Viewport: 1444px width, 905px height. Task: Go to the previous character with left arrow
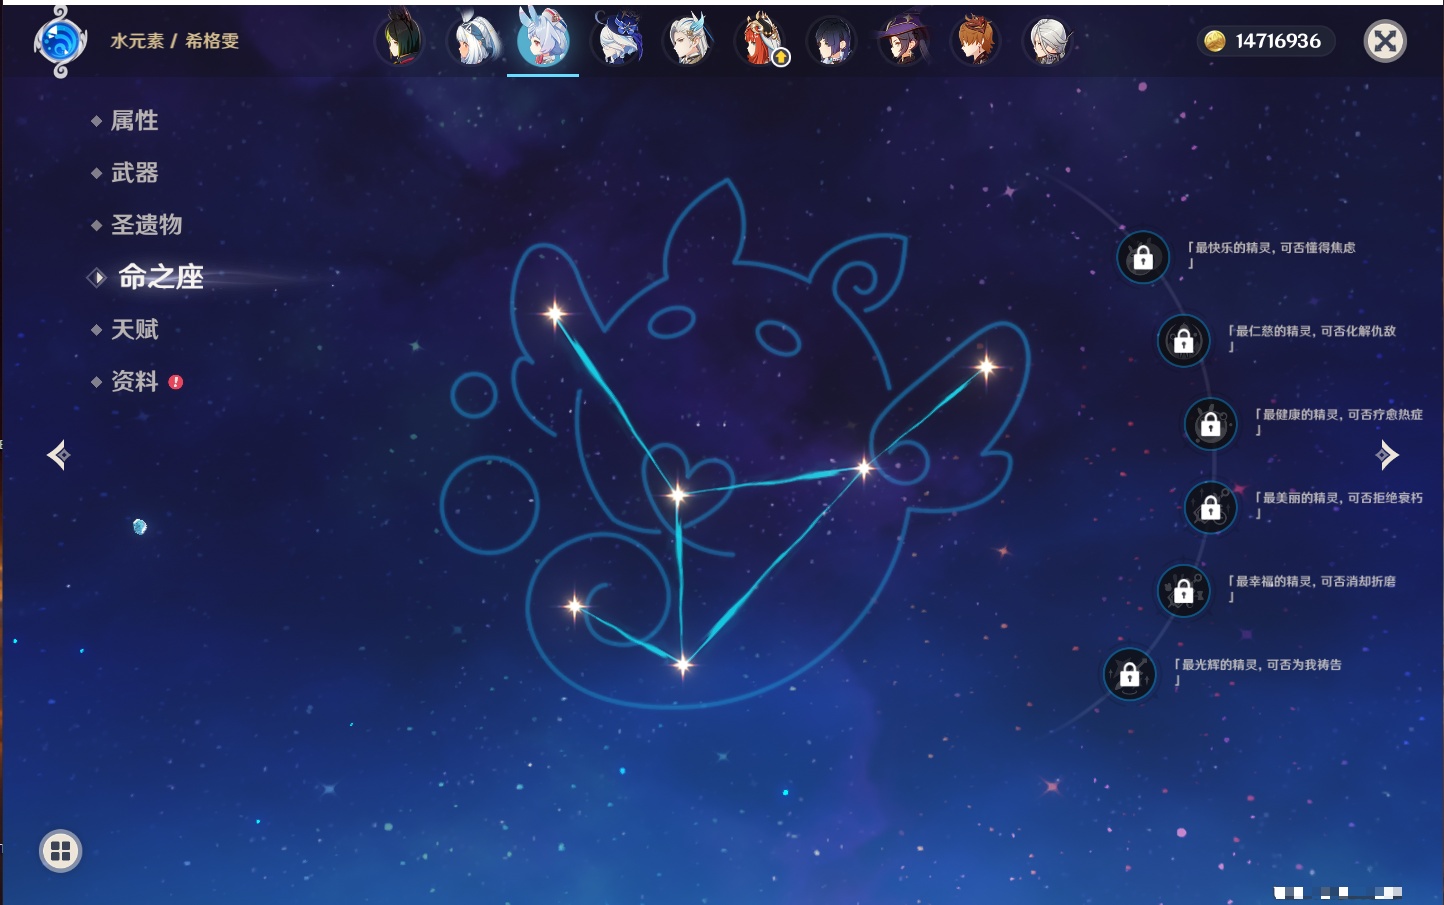59,455
